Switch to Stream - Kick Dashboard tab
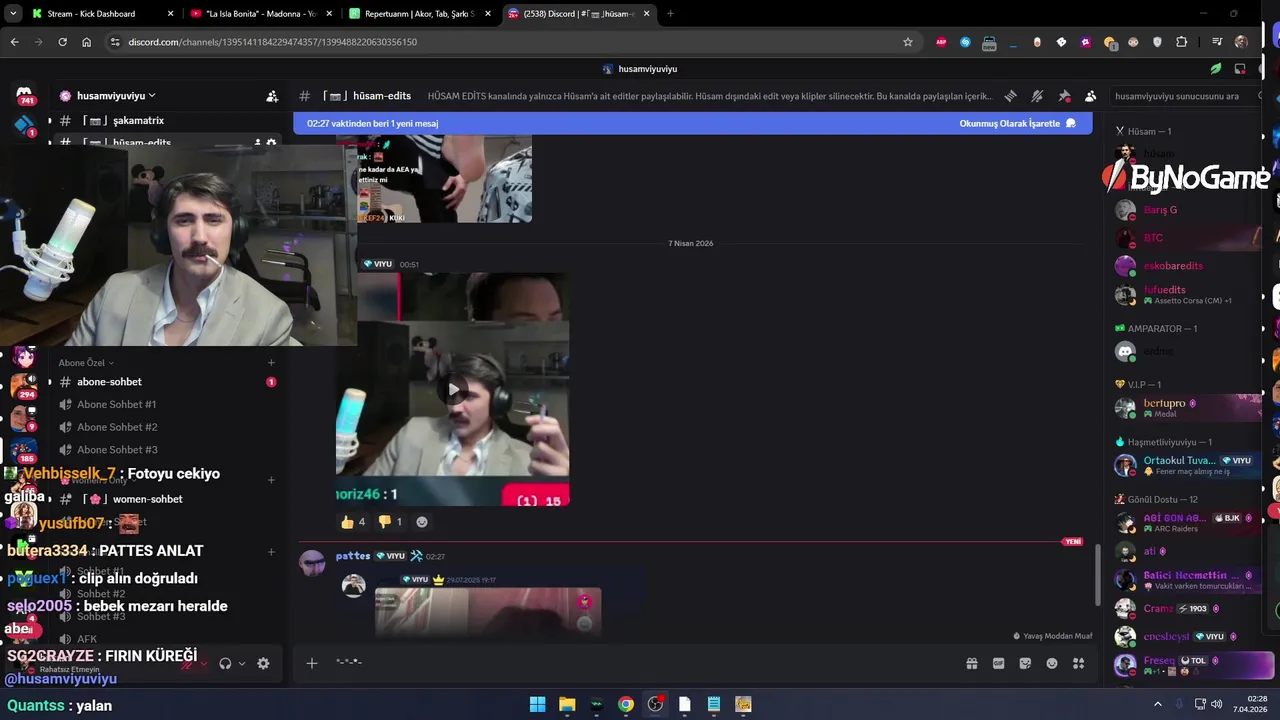The height and width of the screenshot is (720, 1280). [102, 14]
